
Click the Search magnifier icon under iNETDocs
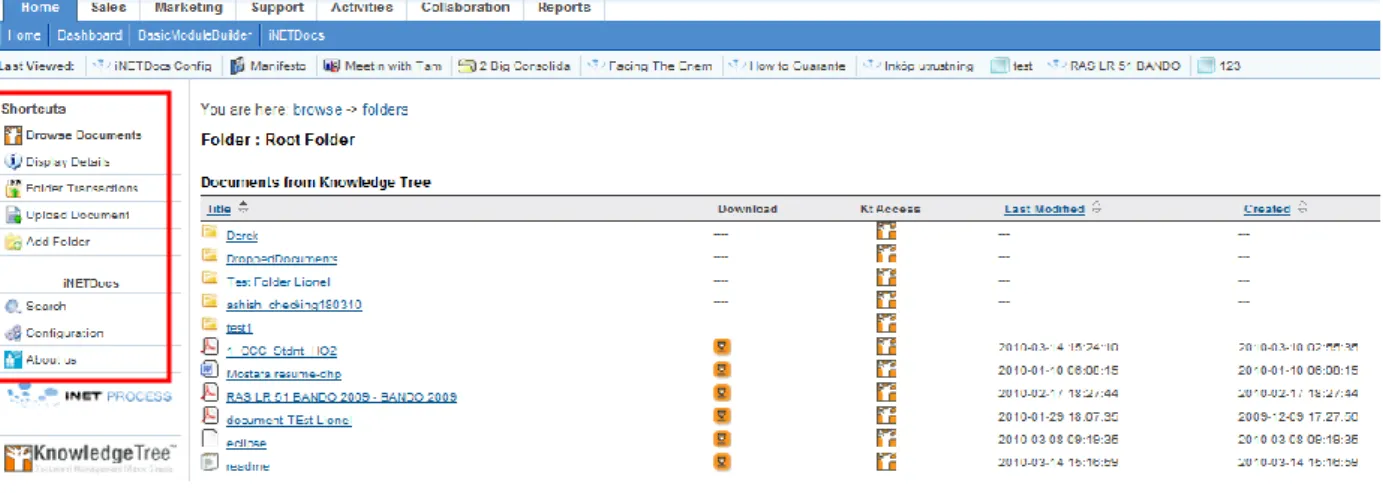(x=13, y=307)
